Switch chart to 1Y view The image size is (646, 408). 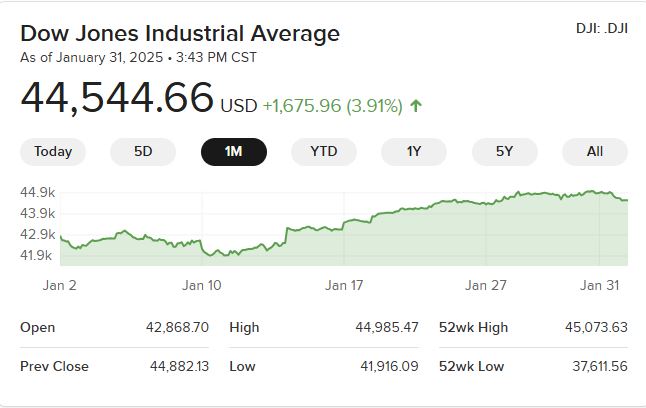tap(413, 151)
